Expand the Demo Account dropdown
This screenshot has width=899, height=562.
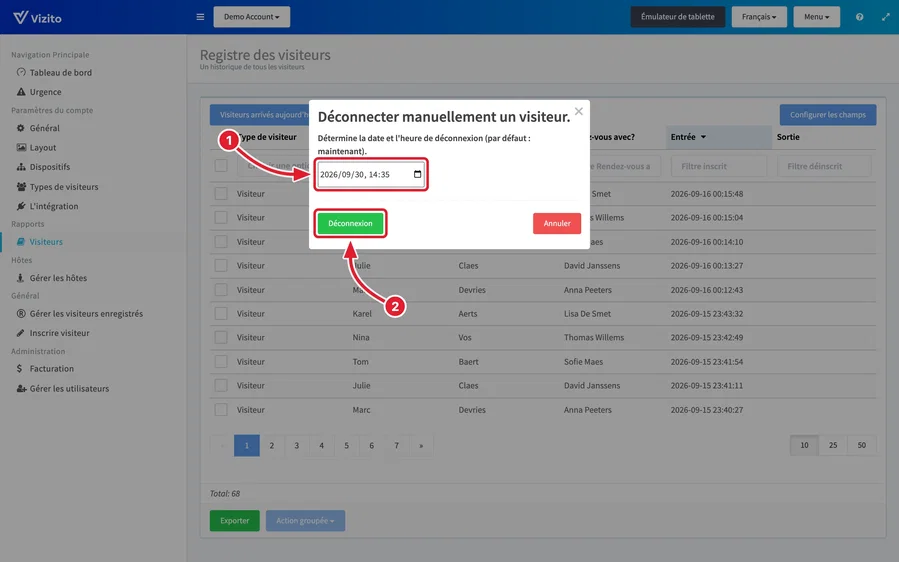pos(252,17)
